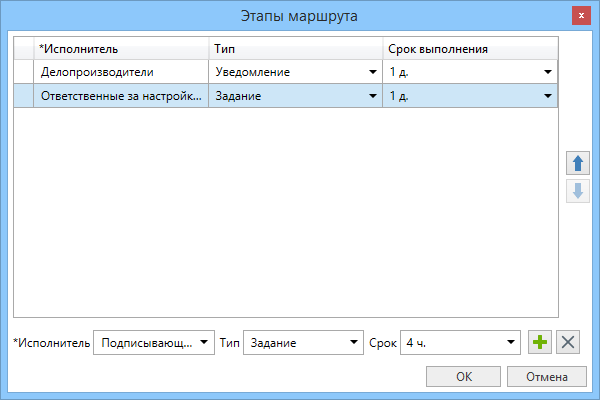Click the Срок выполнения column header

pos(470,49)
